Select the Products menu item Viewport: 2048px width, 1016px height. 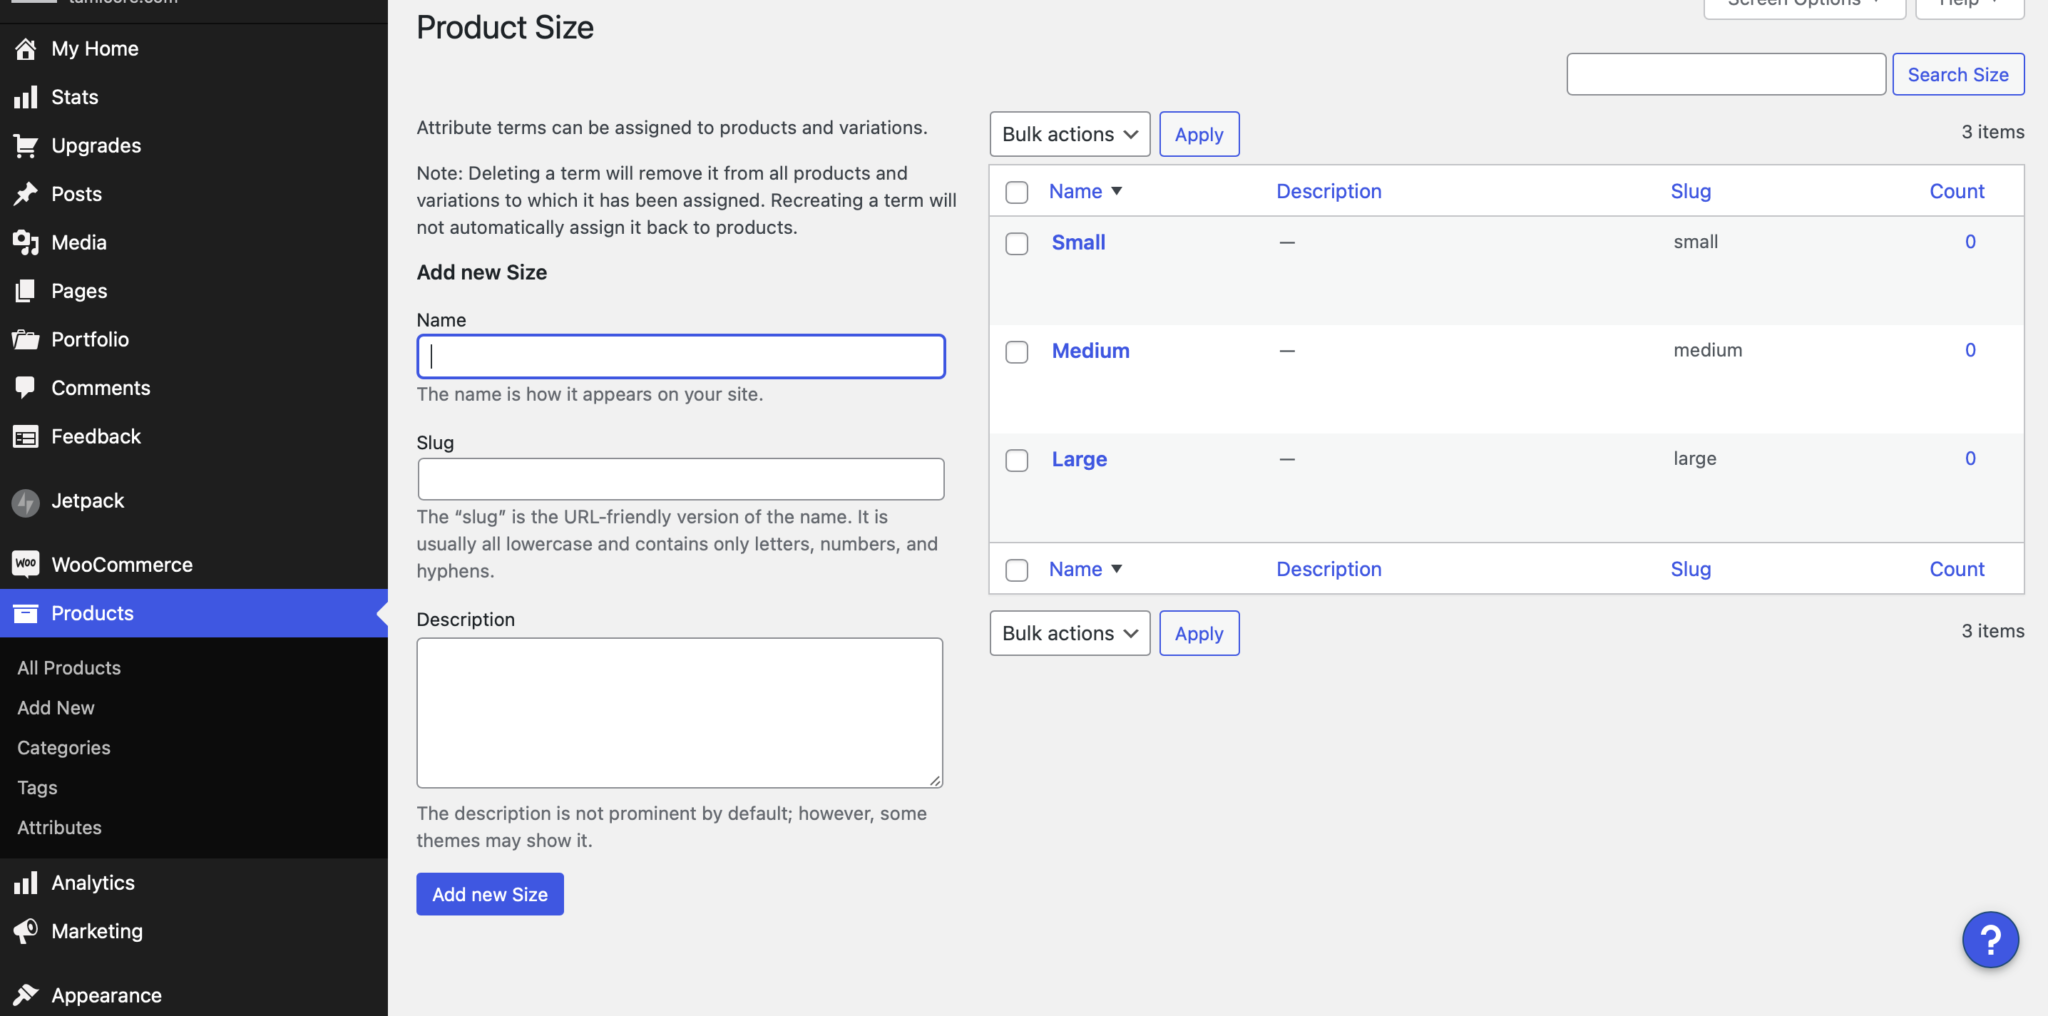[194, 613]
